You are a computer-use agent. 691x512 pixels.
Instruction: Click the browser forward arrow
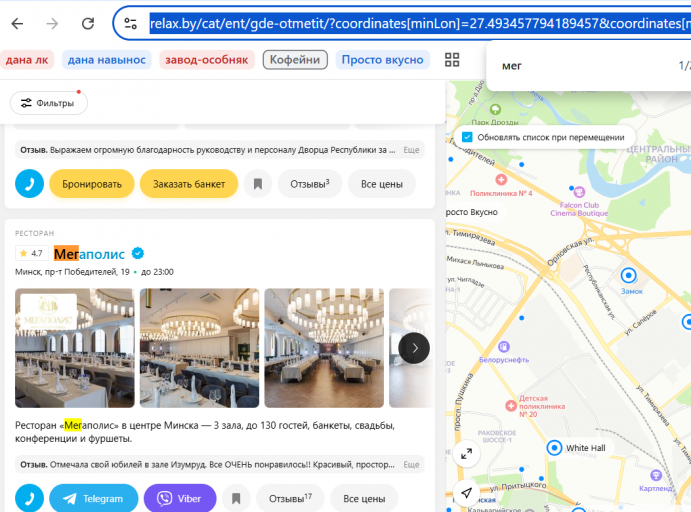coord(52,23)
